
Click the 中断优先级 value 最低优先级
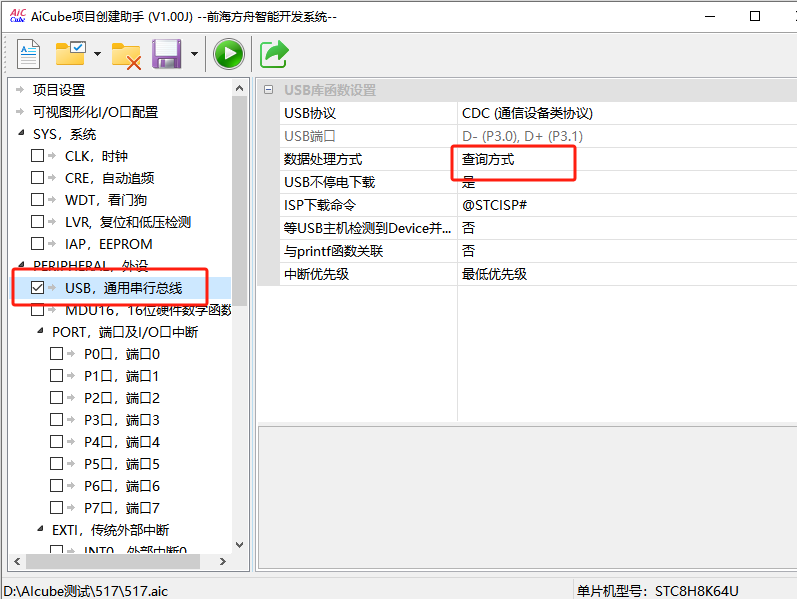pyautogui.click(x=494, y=274)
